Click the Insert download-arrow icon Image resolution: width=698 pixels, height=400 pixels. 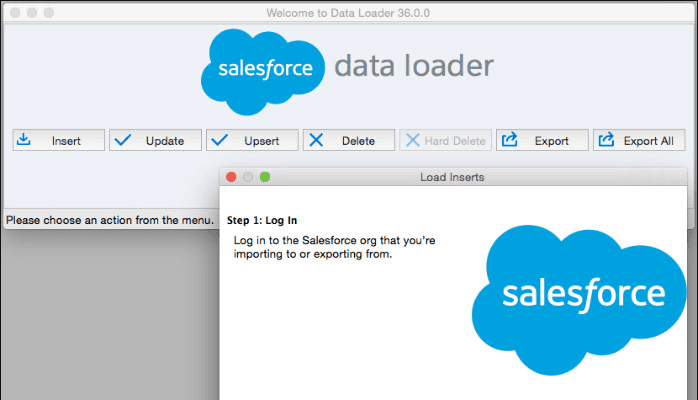24,140
